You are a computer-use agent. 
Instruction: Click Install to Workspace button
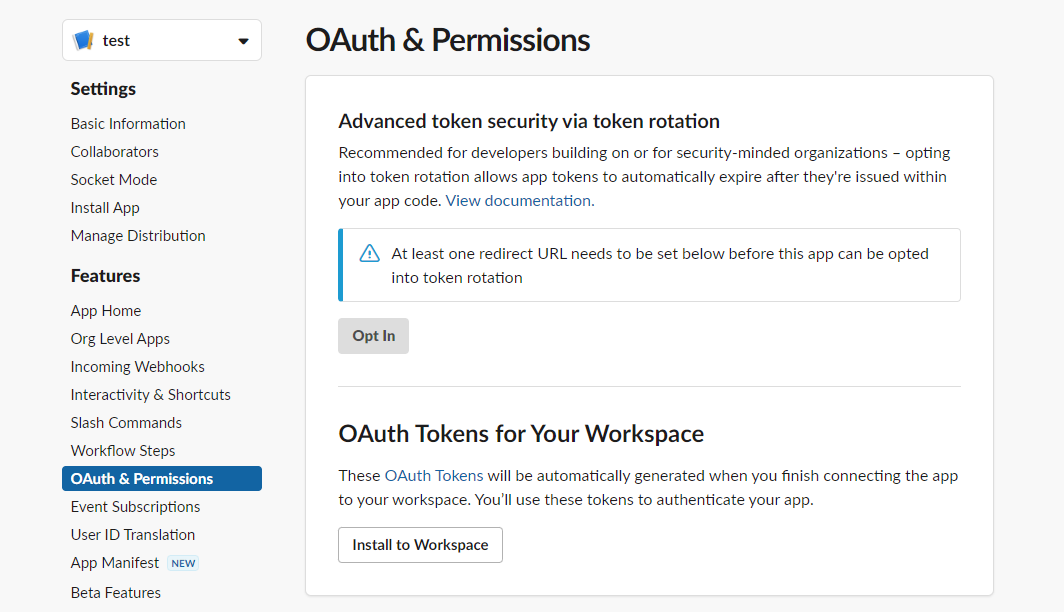tap(420, 545)
